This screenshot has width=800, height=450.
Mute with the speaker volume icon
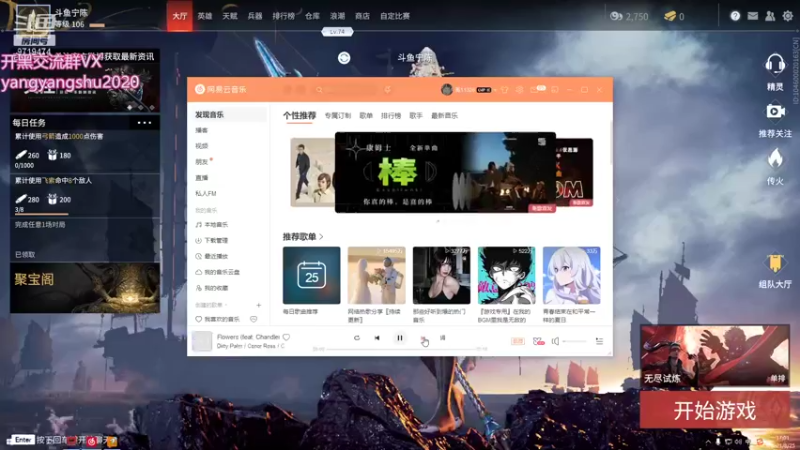click(555, 341)
